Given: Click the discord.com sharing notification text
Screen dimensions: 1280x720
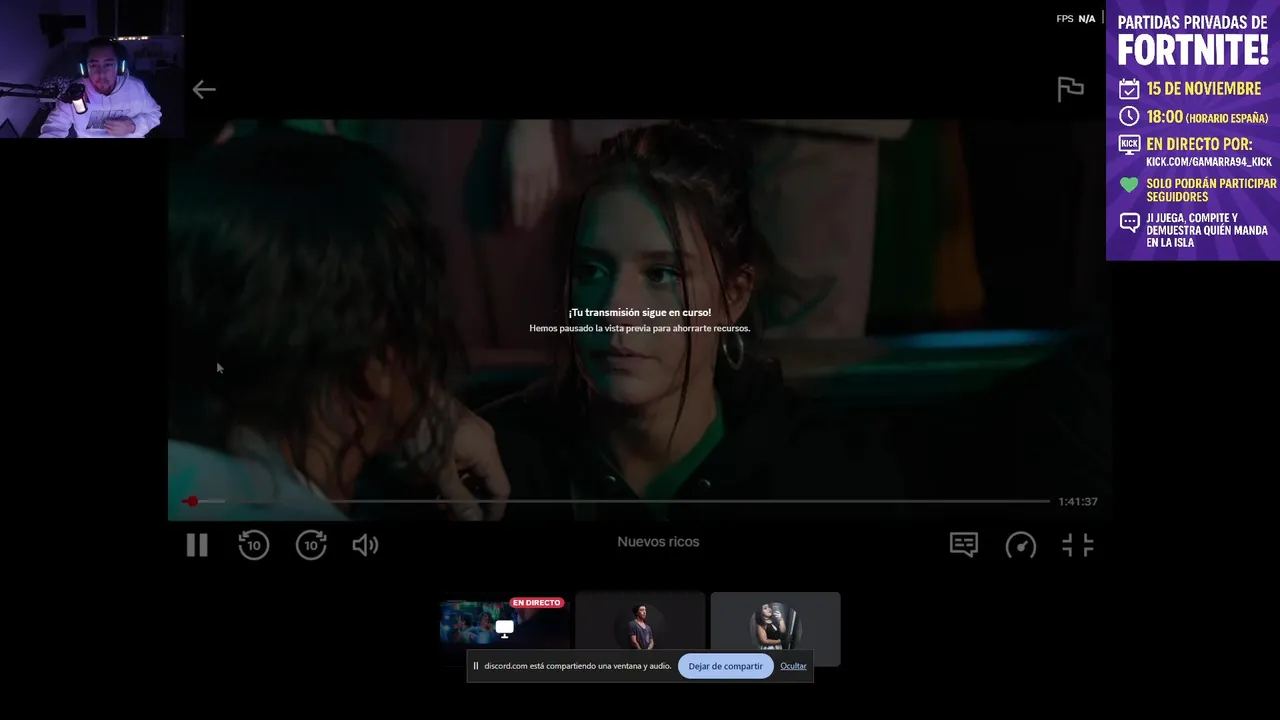Looking at the screenshot, I should tap(578, 666).
